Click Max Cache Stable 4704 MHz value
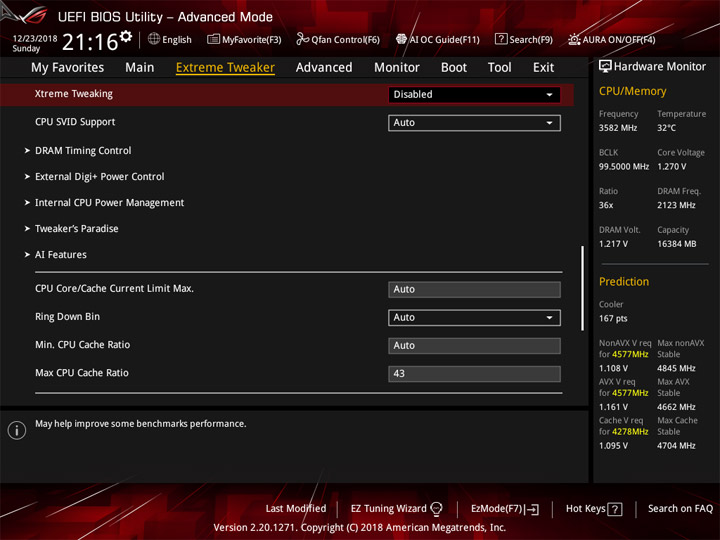The image size is (720, 540). (x=676, y=445)
